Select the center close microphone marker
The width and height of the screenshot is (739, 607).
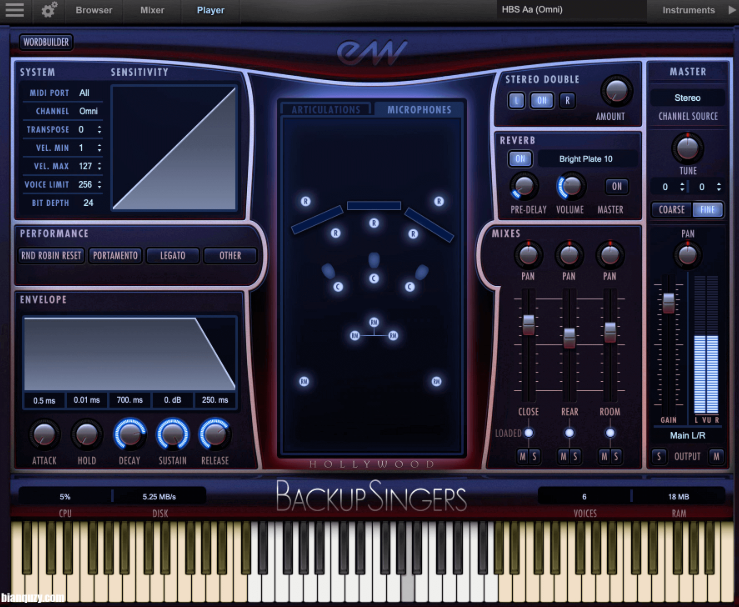tap(374, 279)
